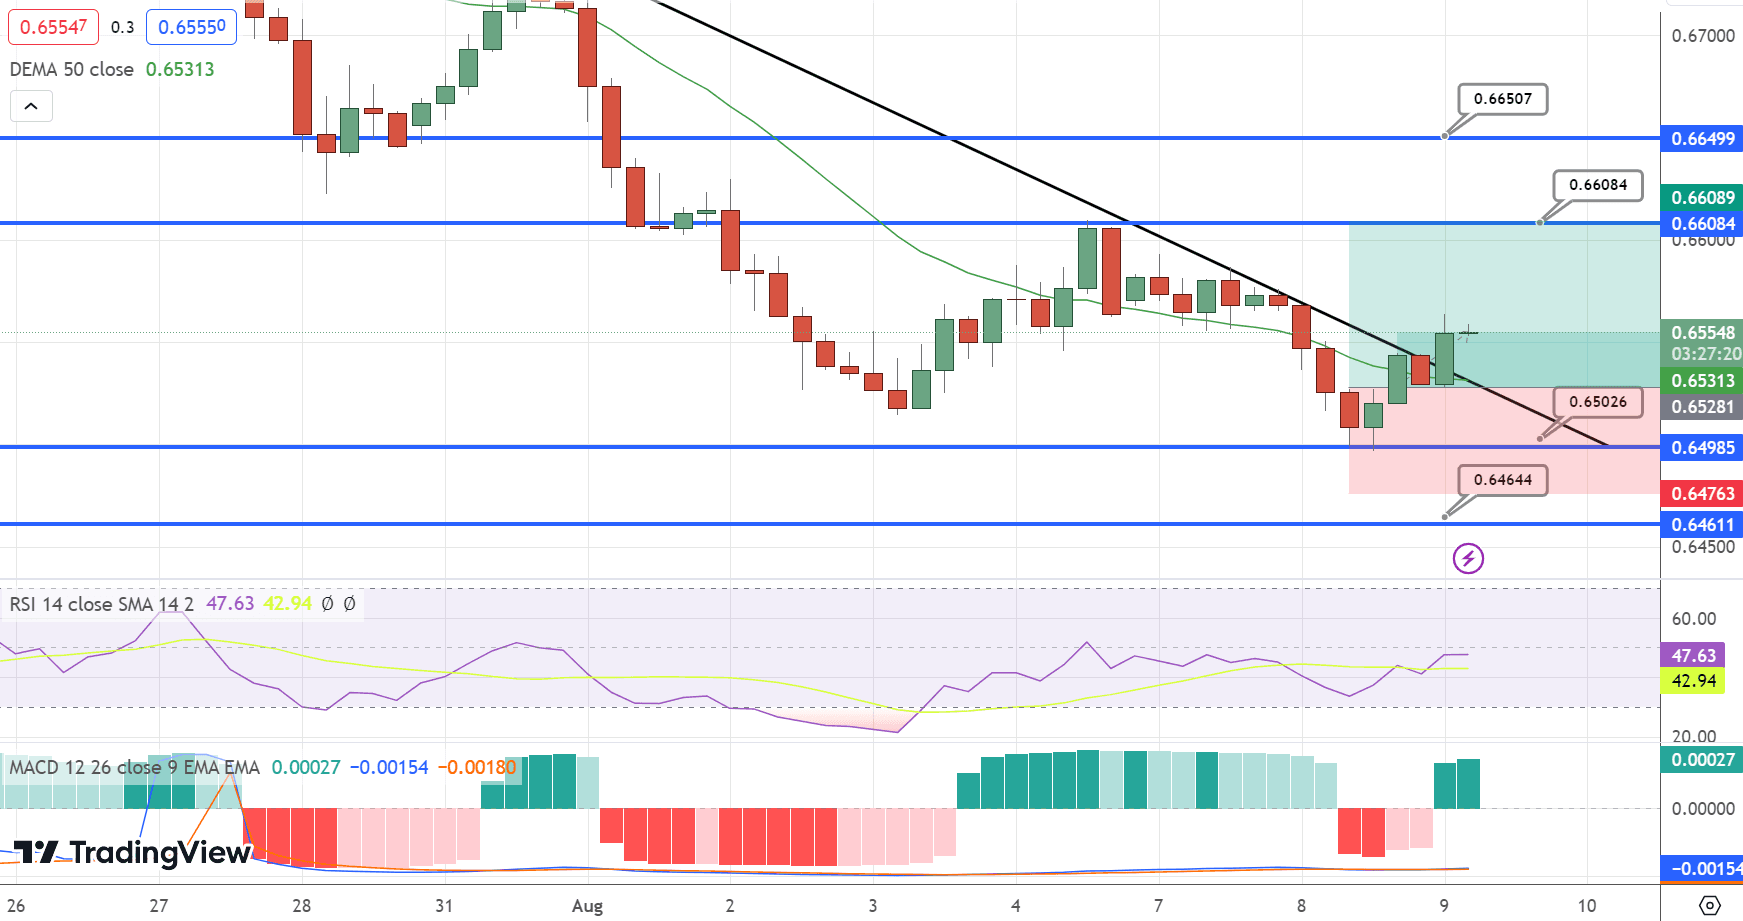Click the RSI value 47.63 axis tag
Screen dimensions: 1743x921
click(x=1693, y=656)
